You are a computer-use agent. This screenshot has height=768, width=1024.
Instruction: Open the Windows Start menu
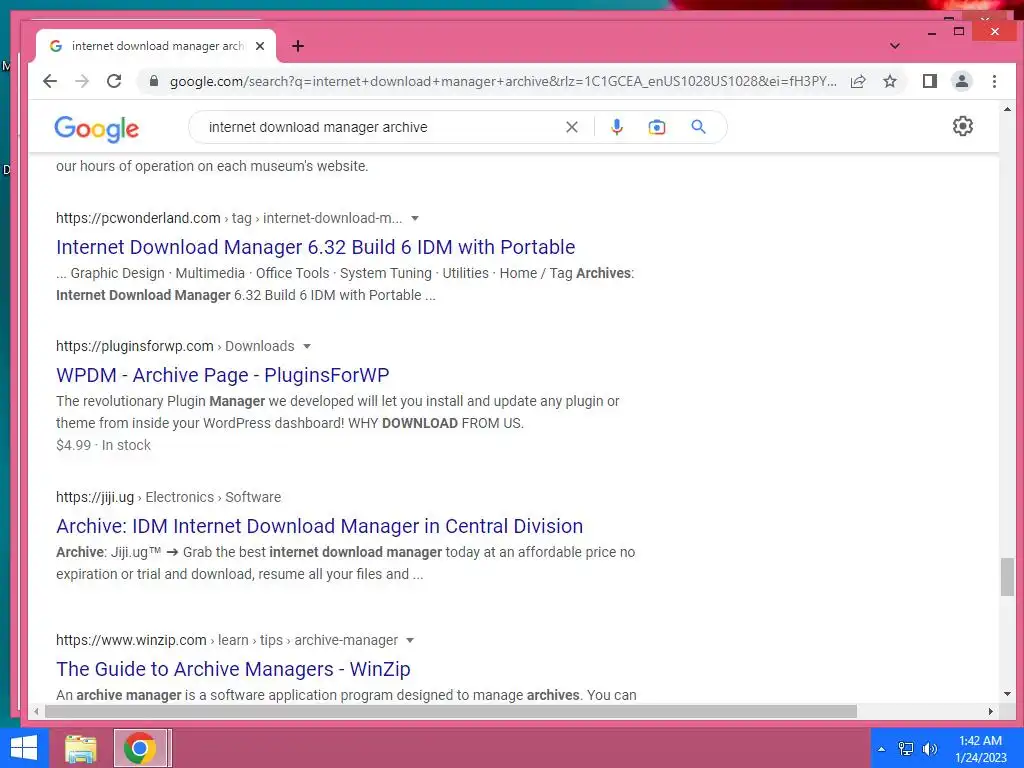click(24, 748)
